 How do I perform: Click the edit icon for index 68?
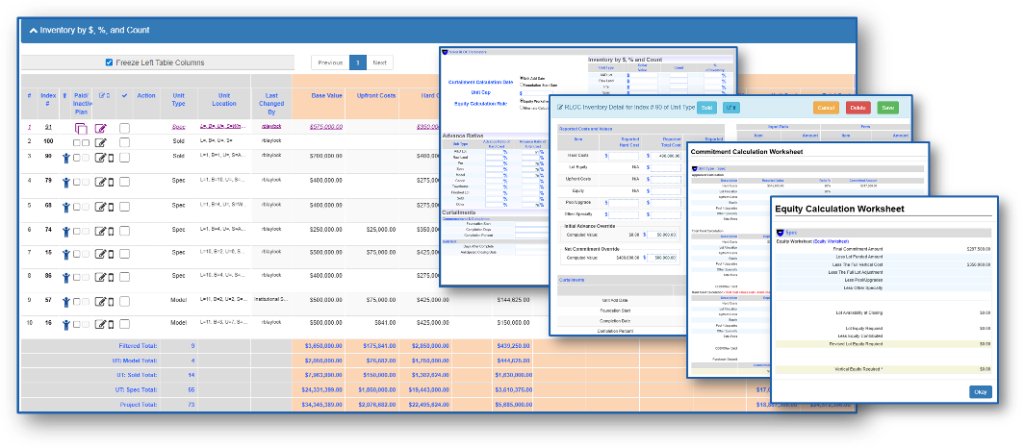pos(100,206)
